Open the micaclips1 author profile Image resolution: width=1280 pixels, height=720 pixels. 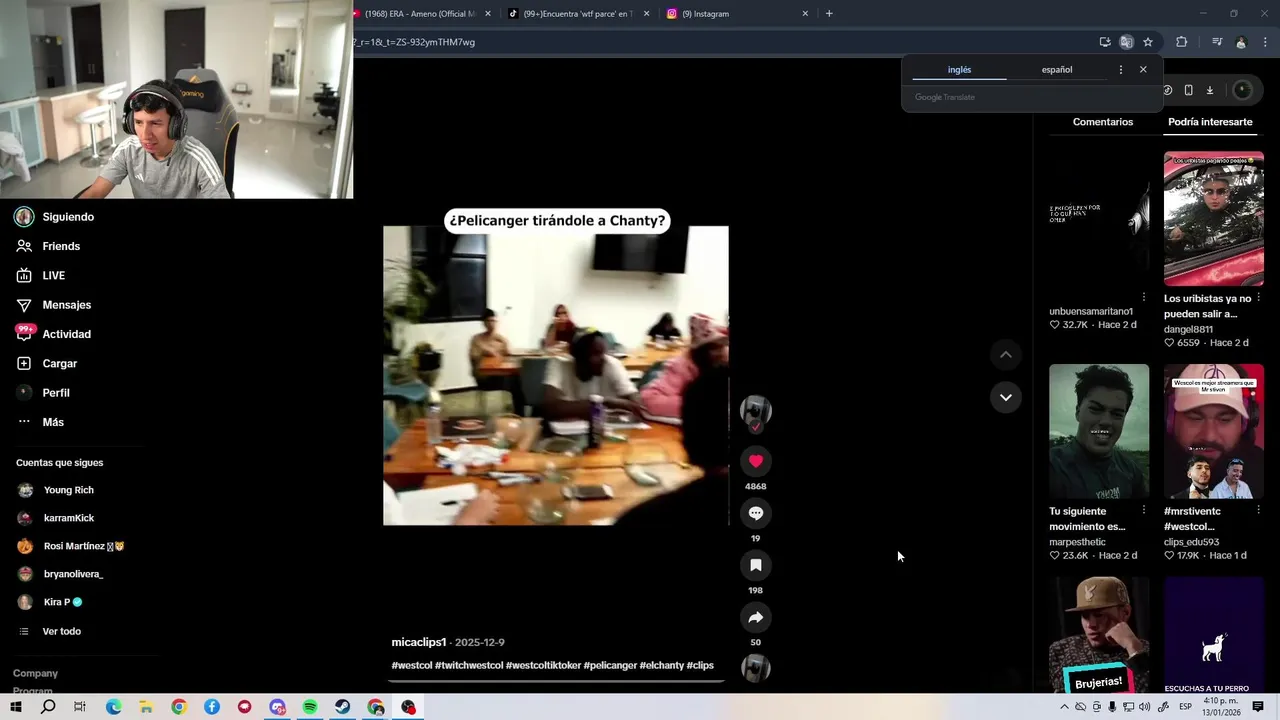click(418, 642)
